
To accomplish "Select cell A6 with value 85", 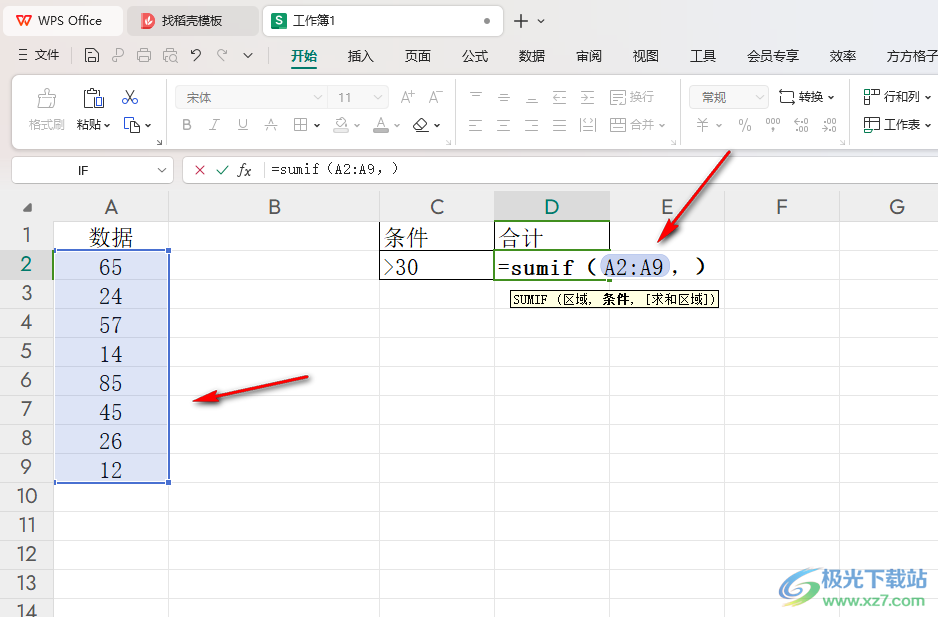I will coord(111,382).
